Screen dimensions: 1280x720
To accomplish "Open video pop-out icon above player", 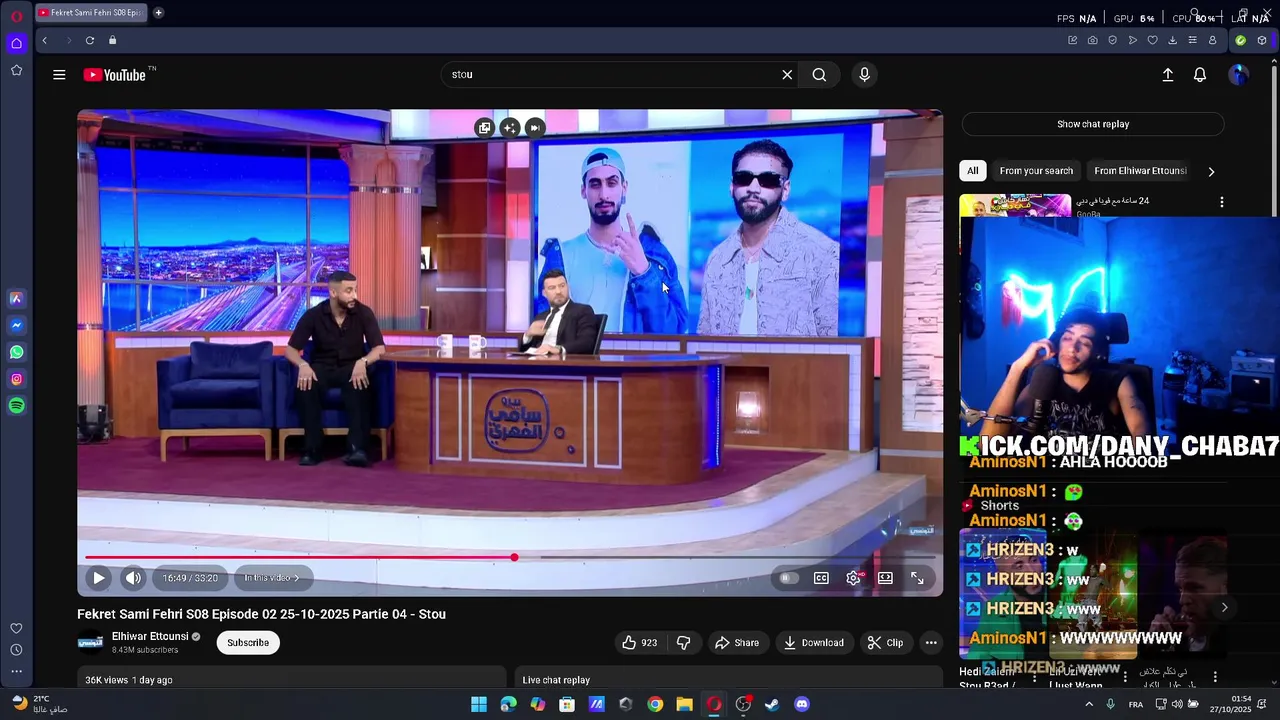I will point(484,128).
